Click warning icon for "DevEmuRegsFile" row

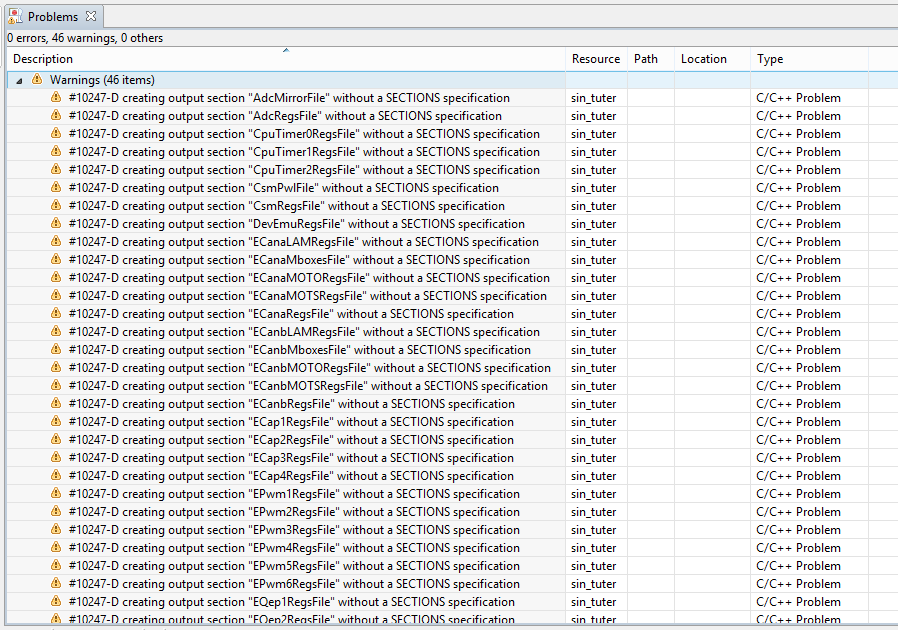(56, 223)
